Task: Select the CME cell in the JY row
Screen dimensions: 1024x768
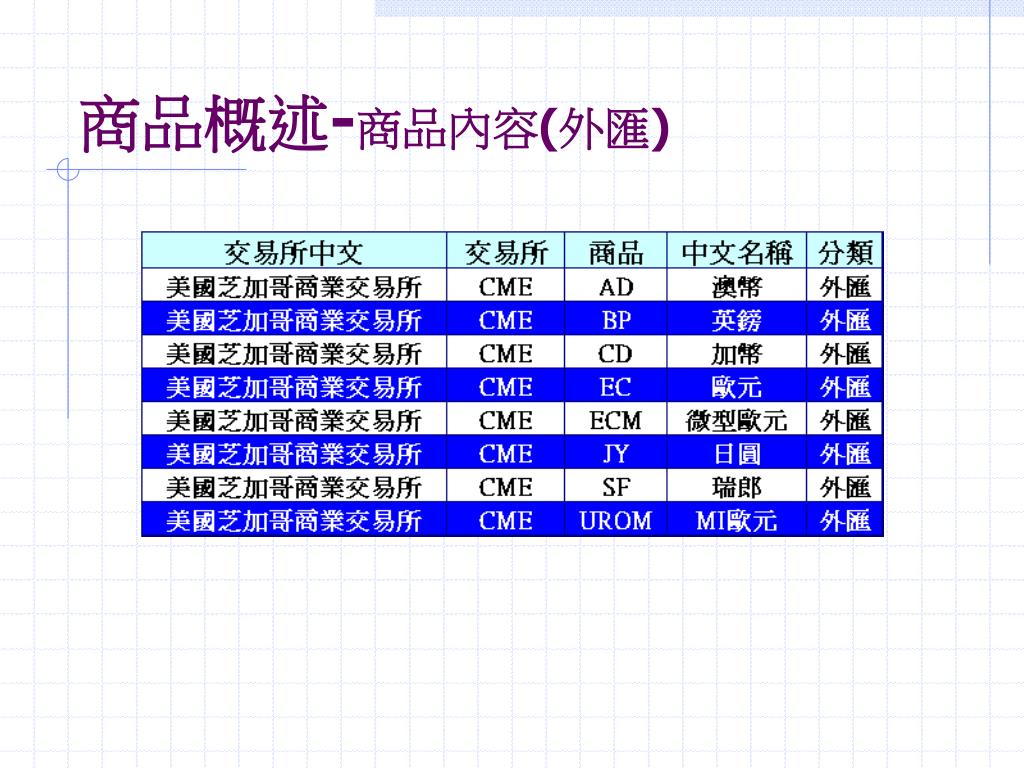Action: coord(505,452)
